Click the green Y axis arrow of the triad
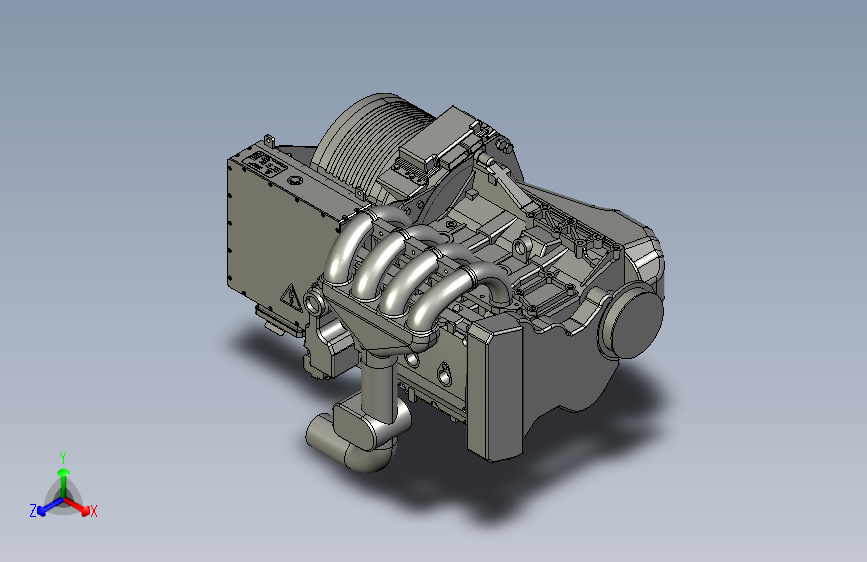 (x=64, y=482)
